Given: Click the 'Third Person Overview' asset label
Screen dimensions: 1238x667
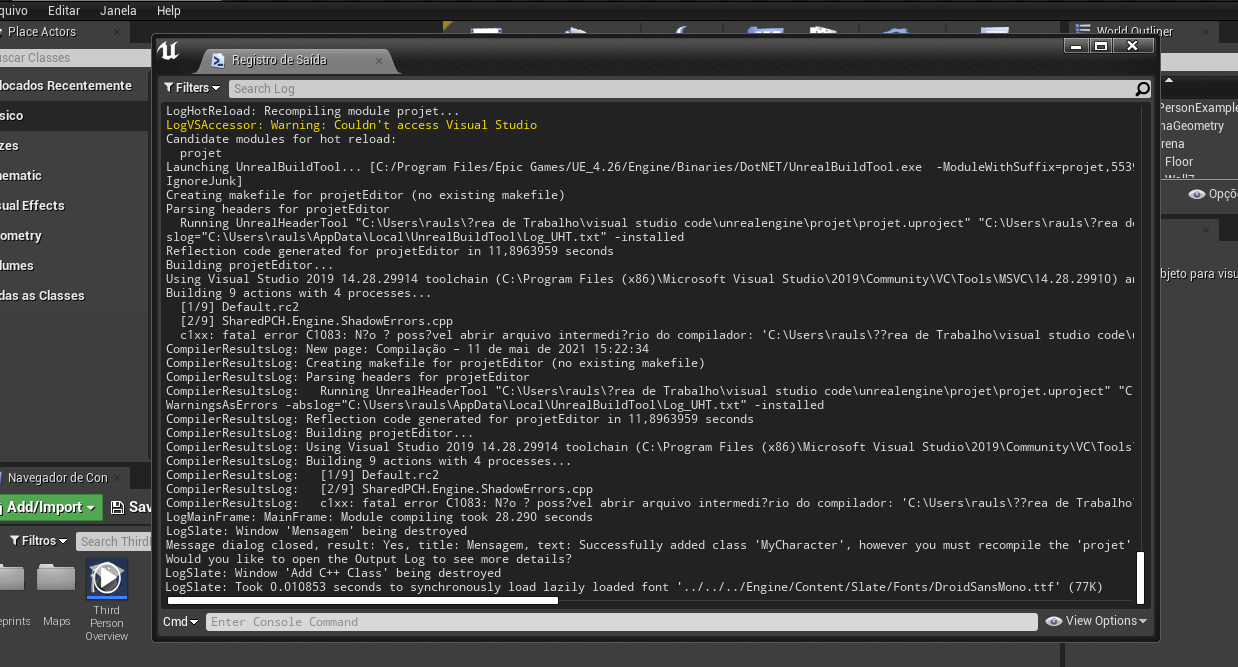Looking at the screenshot, I should pyautogui.click(x=106, y=623).
